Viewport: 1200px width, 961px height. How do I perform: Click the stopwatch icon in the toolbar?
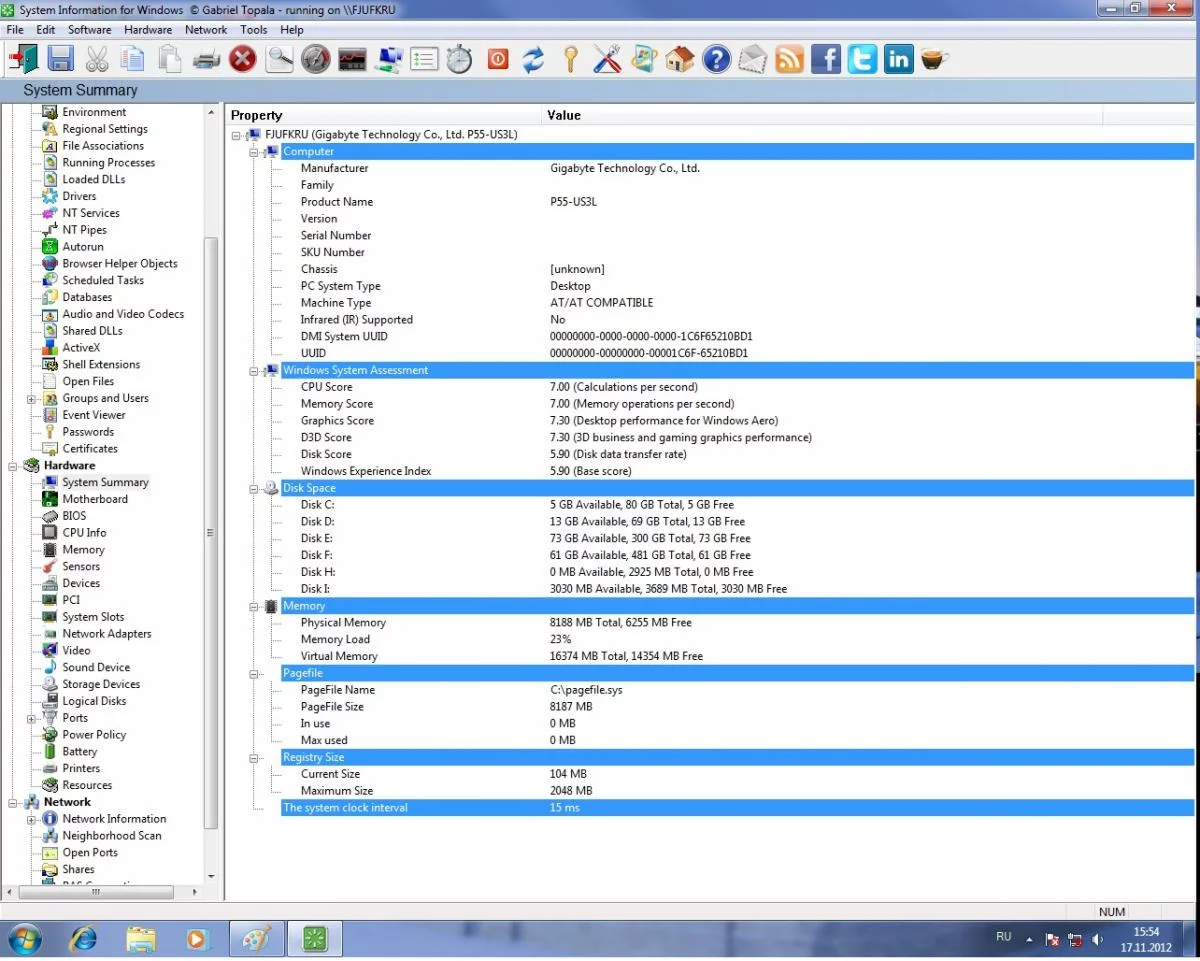click(459, 60)
